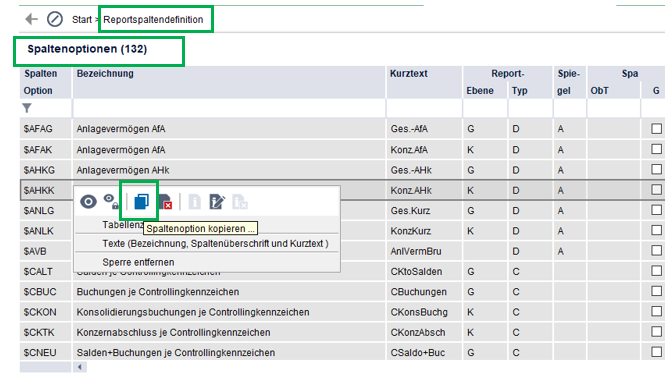This screenshot has height=379, width=665.
Task: Click the edit info pencil icon
Action: coord(217,202)
